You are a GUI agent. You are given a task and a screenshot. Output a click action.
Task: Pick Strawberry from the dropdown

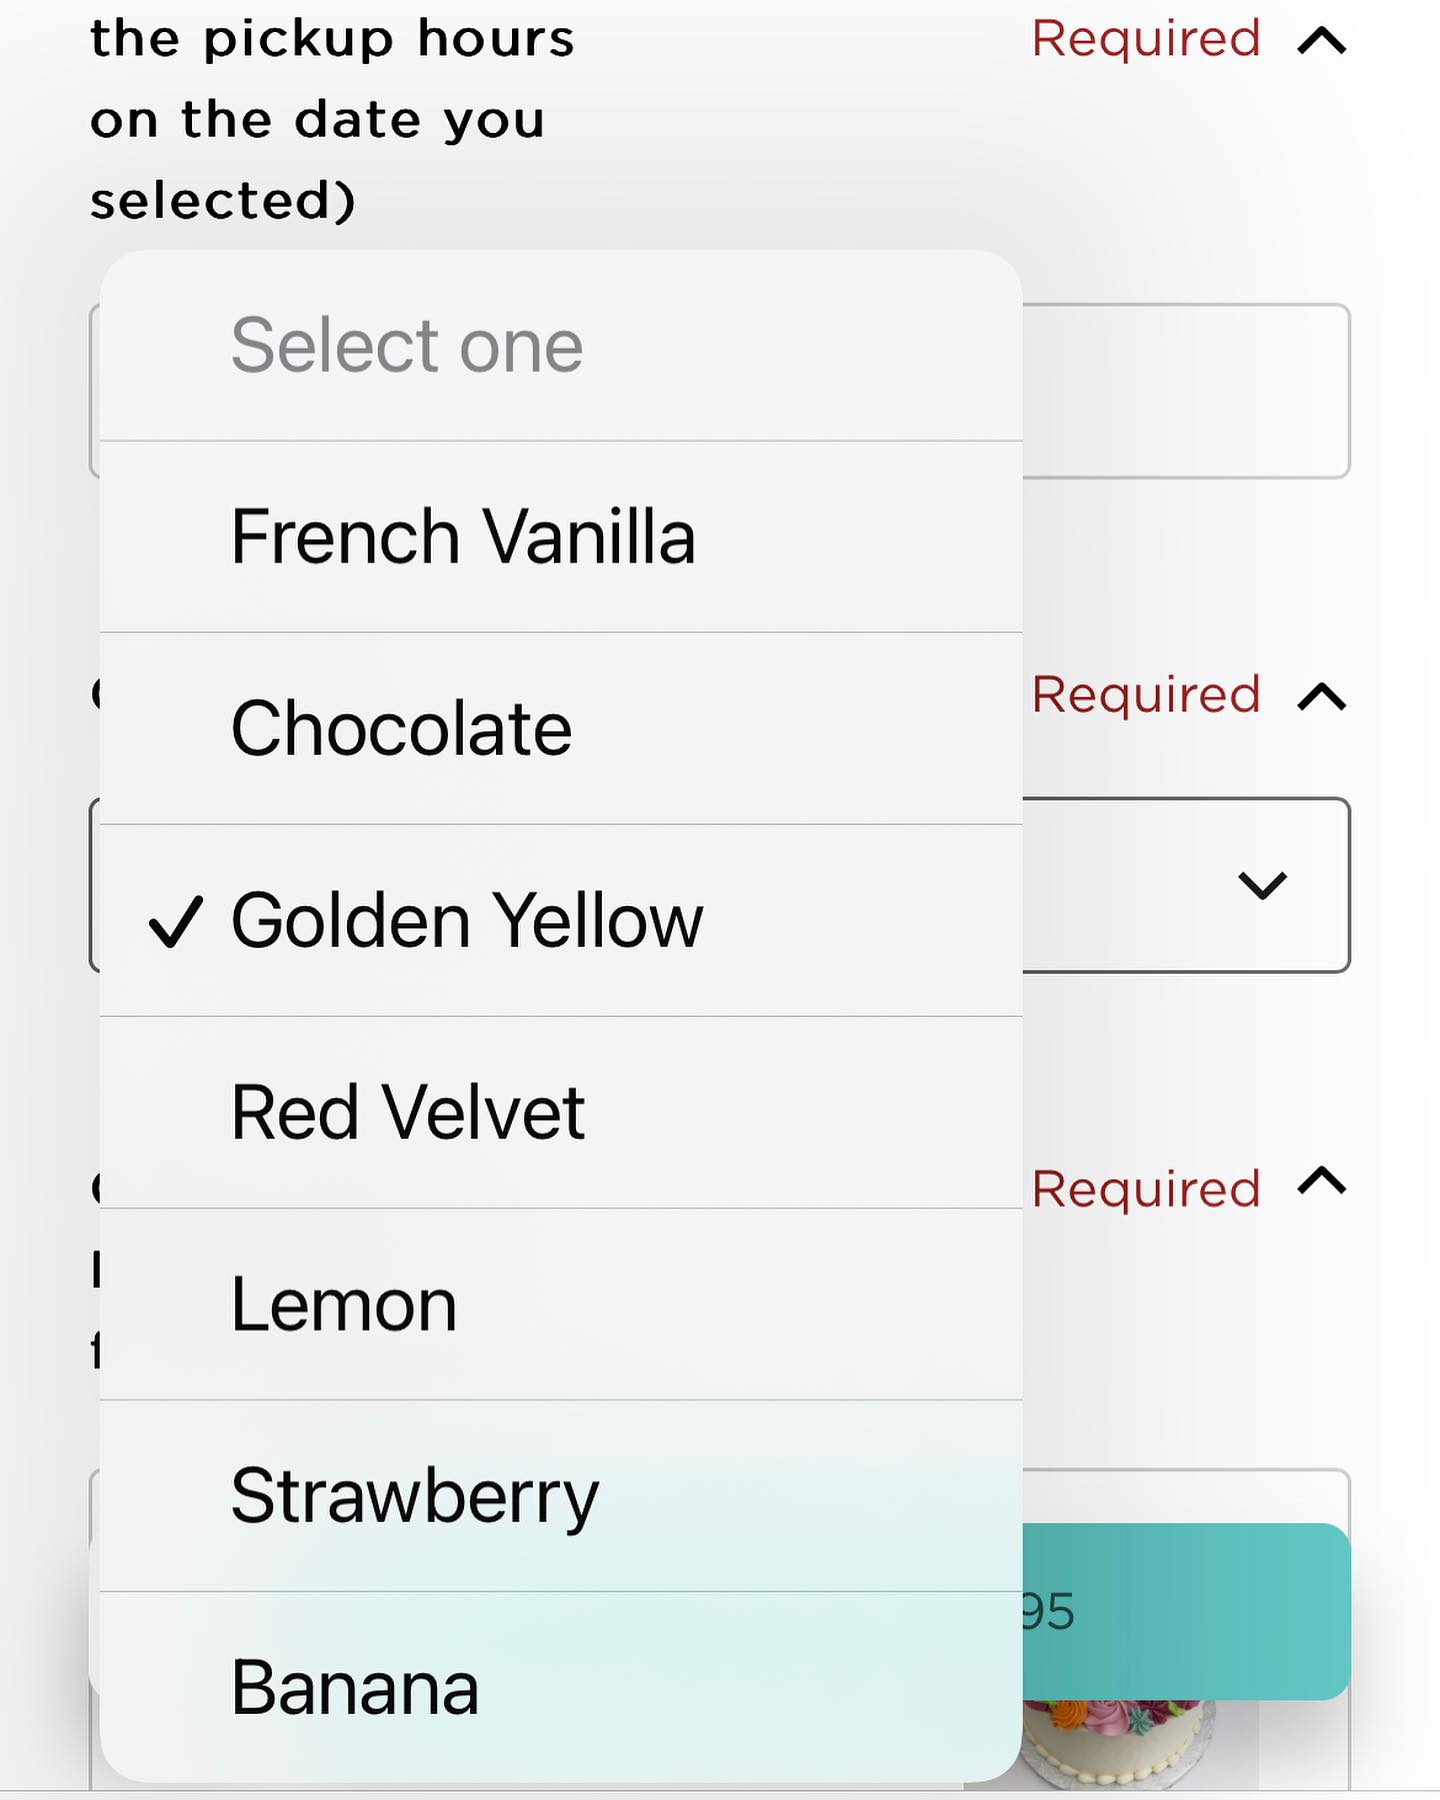pos(414,1497)
